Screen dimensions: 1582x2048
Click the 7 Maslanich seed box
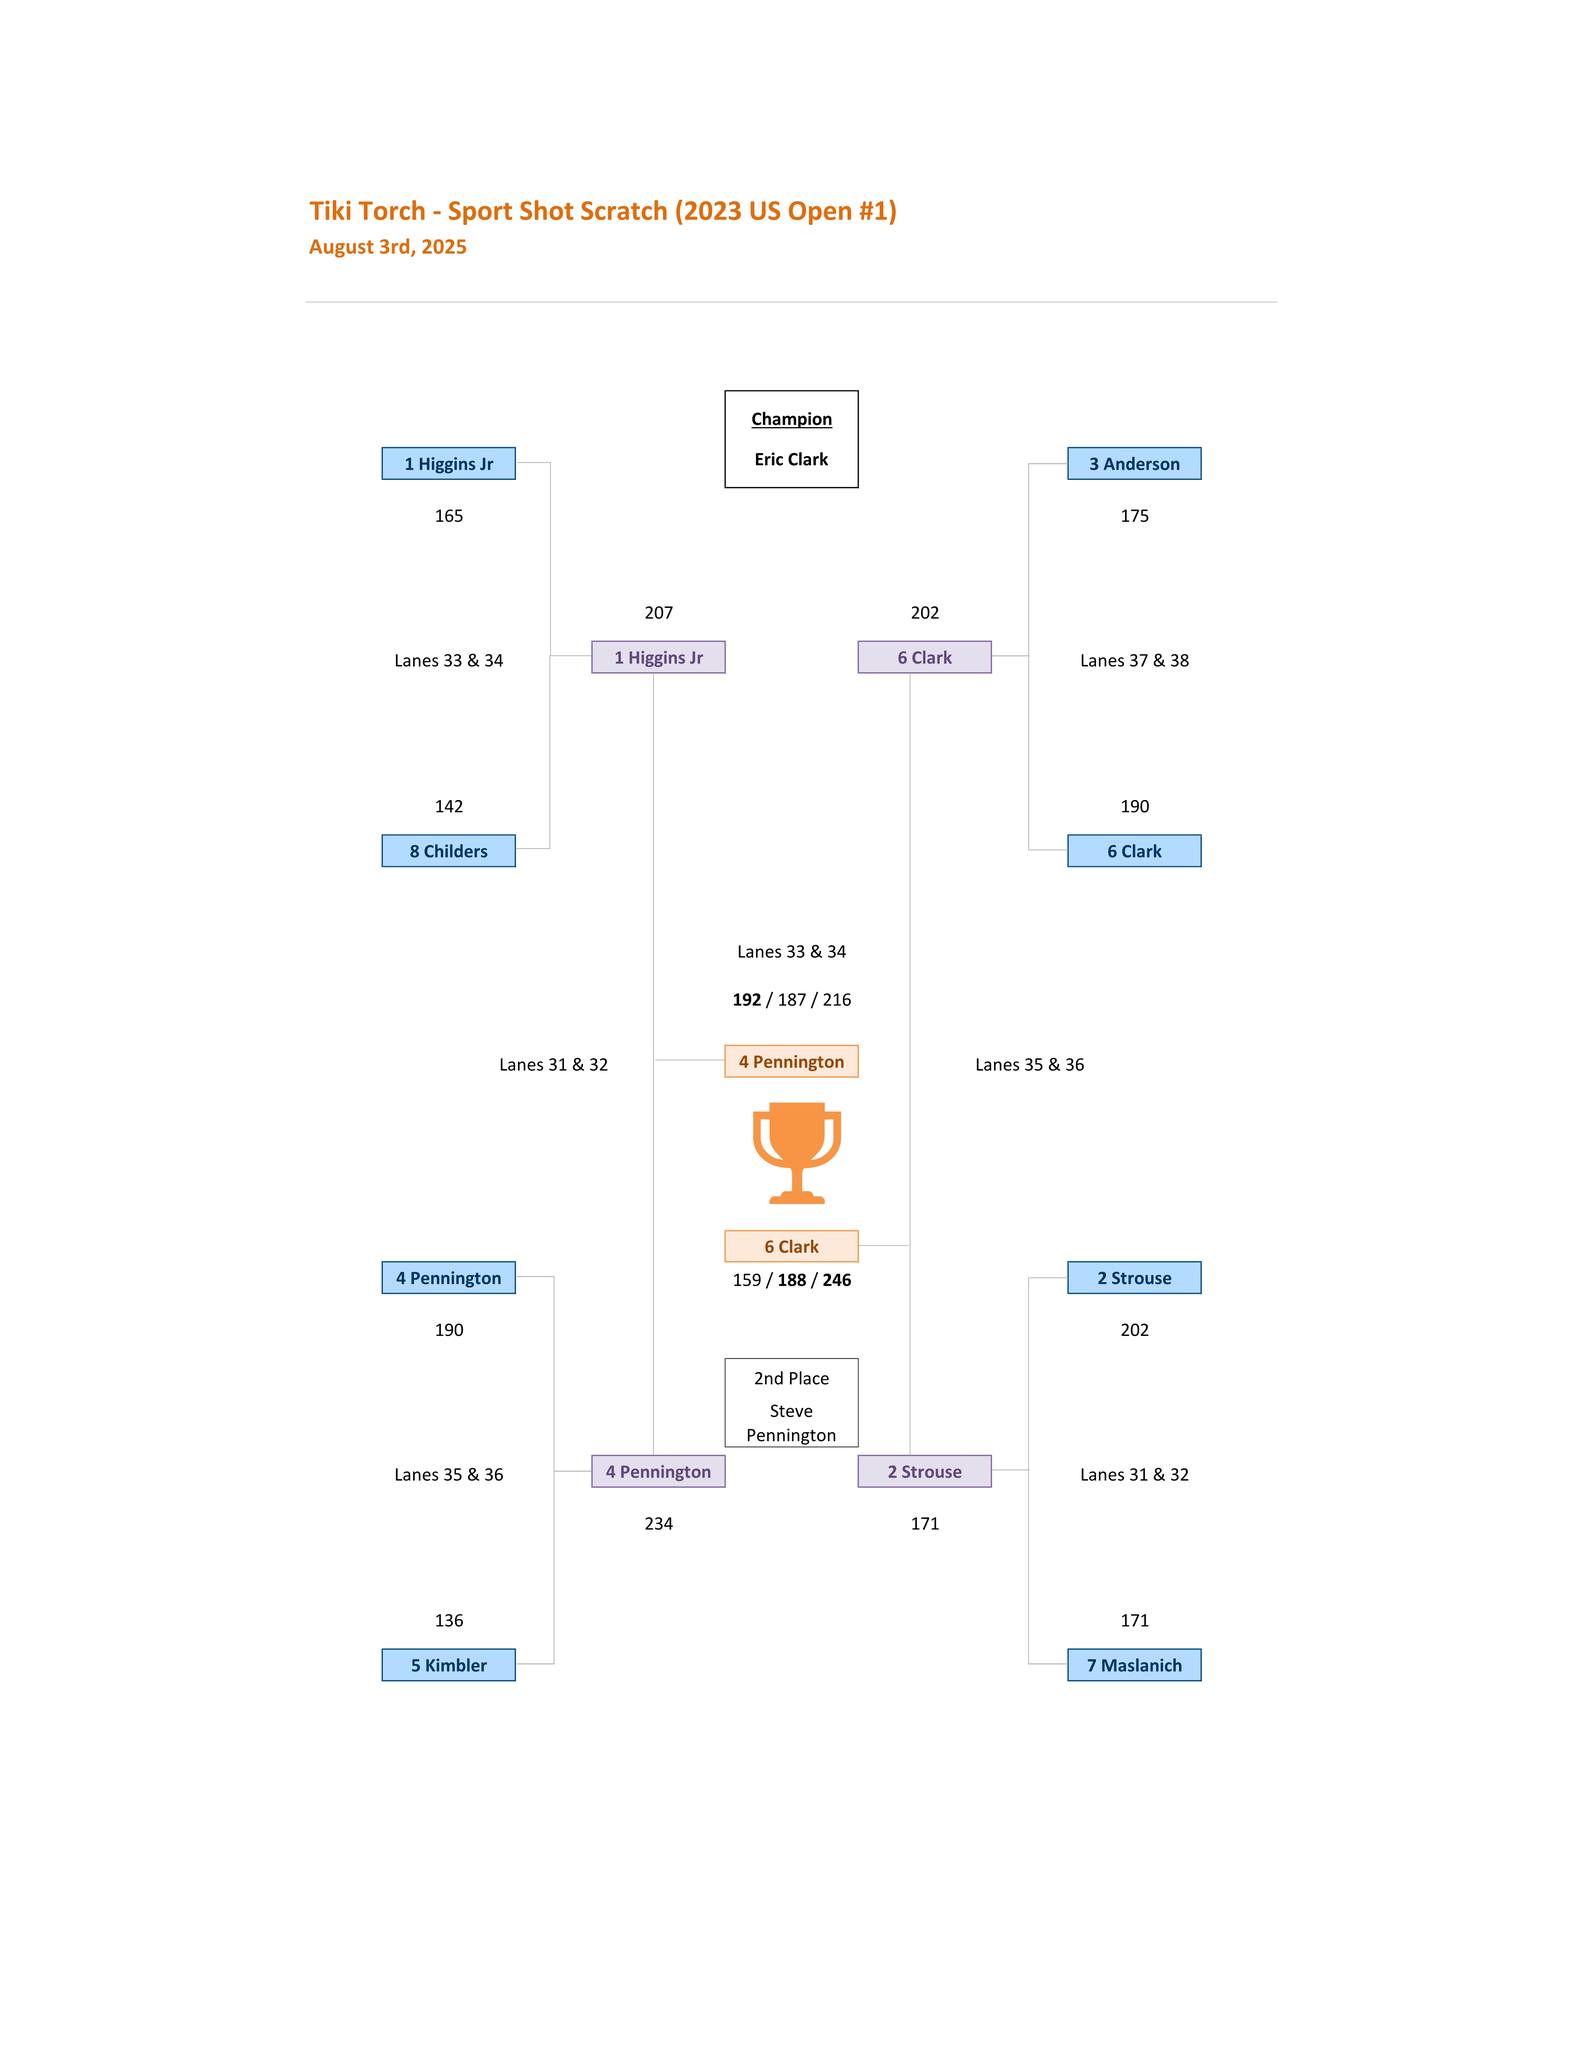point(1134,1665)
